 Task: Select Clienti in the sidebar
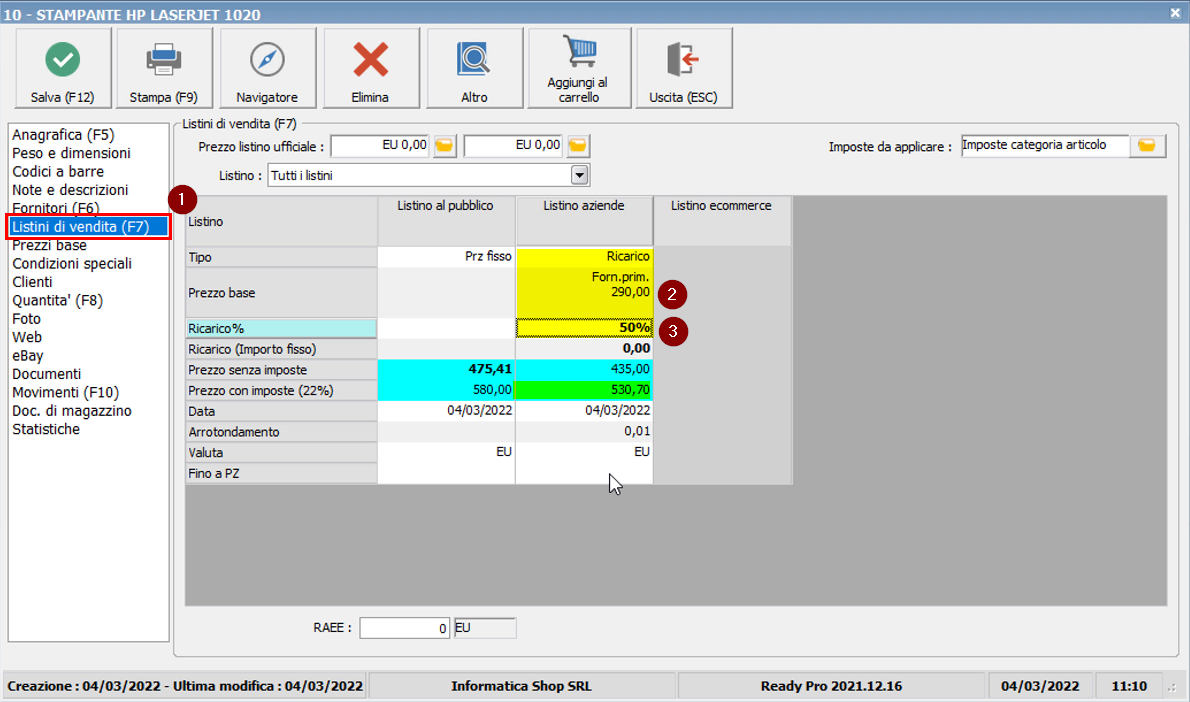(x=32, y=282)
